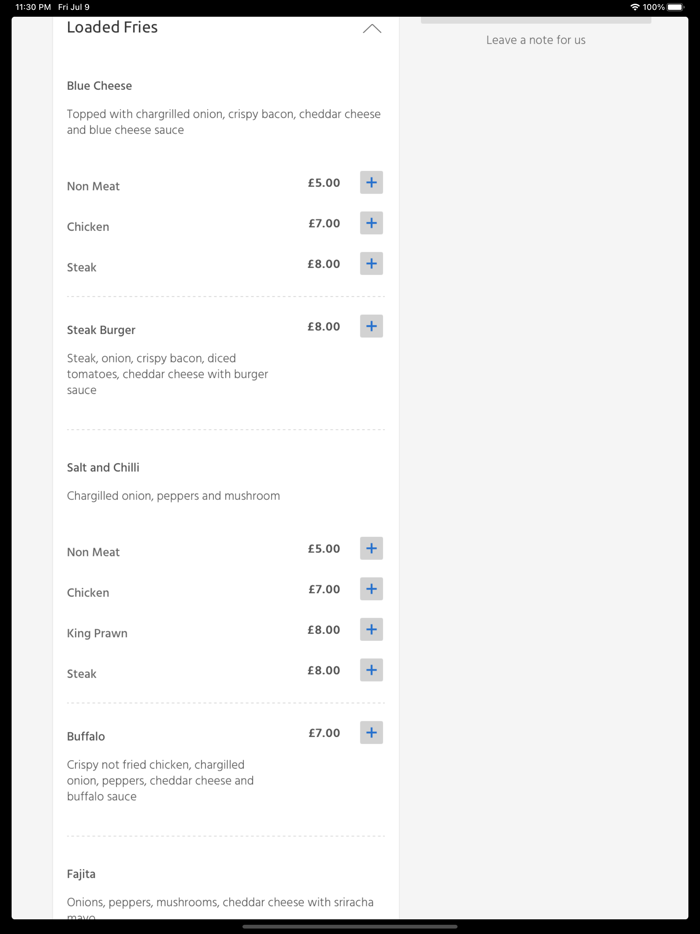
Task: Tap the Salt and Chilli title
Action: (x=103, y=468)
